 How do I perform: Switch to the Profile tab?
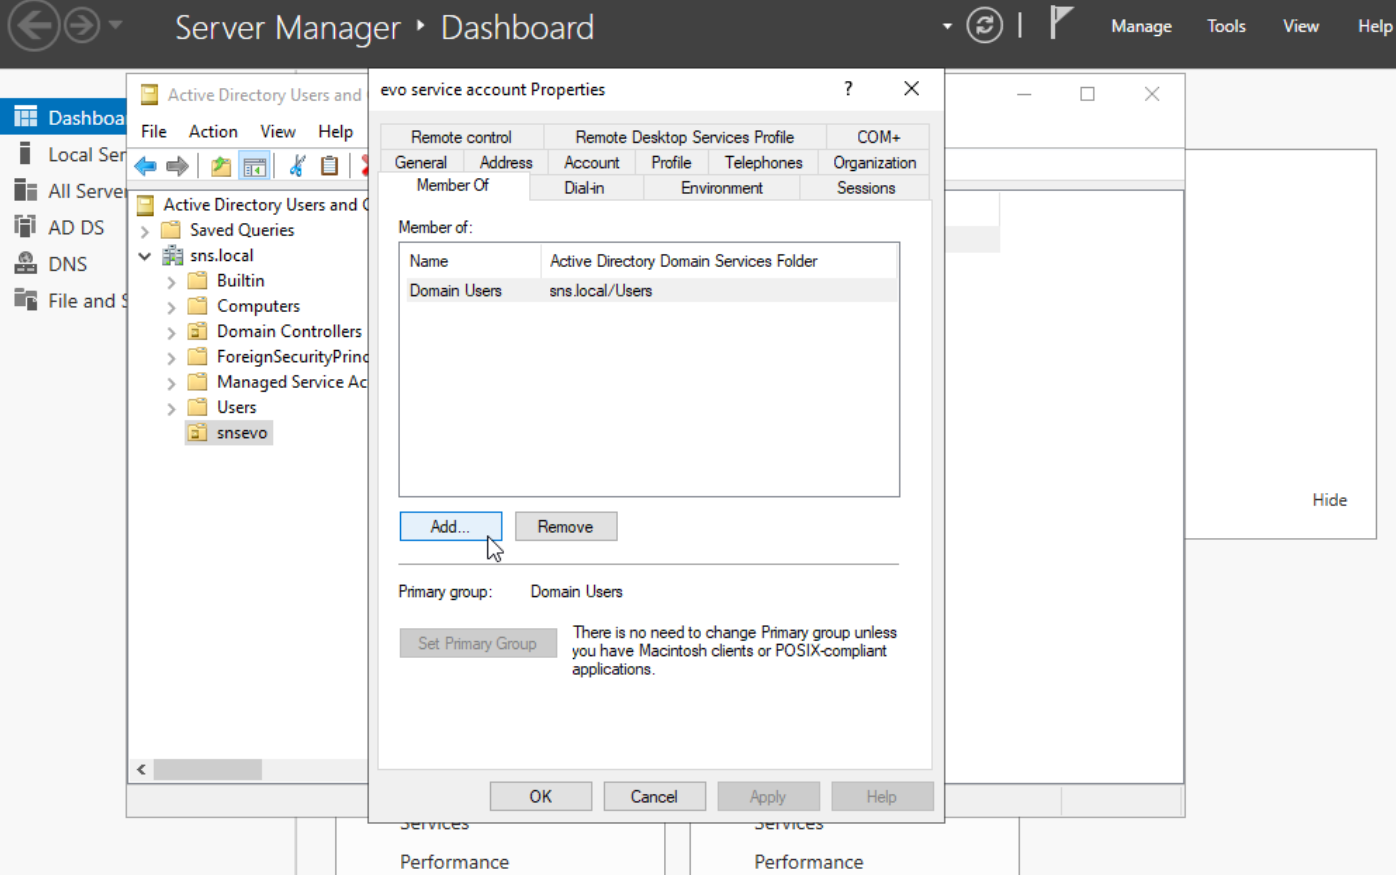671,162
